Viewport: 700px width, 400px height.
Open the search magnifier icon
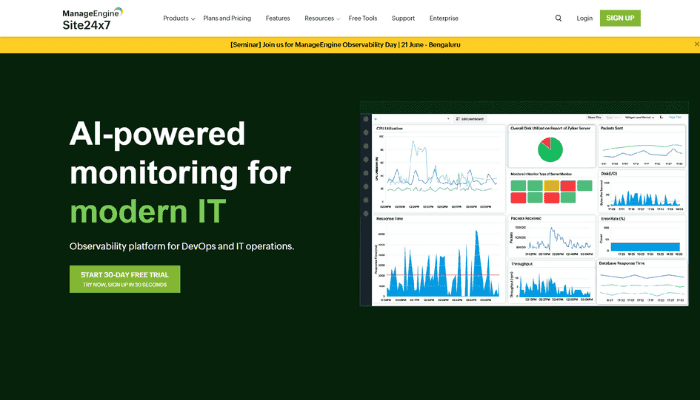558,18
